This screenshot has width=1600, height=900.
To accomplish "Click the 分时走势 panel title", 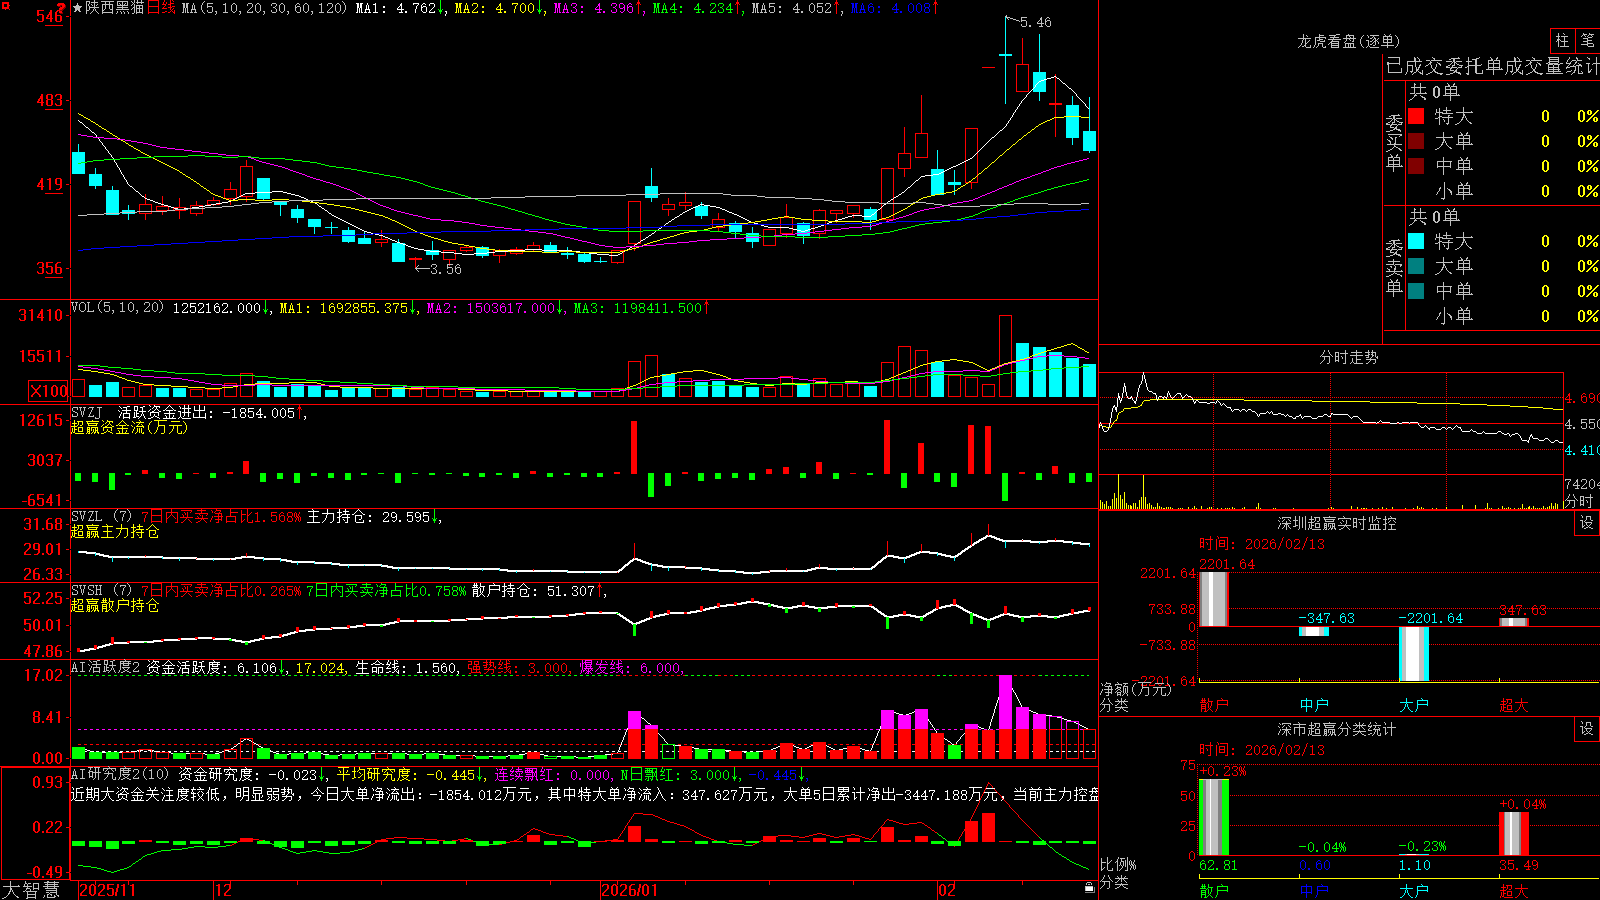I will click(x=1348, y=357).
